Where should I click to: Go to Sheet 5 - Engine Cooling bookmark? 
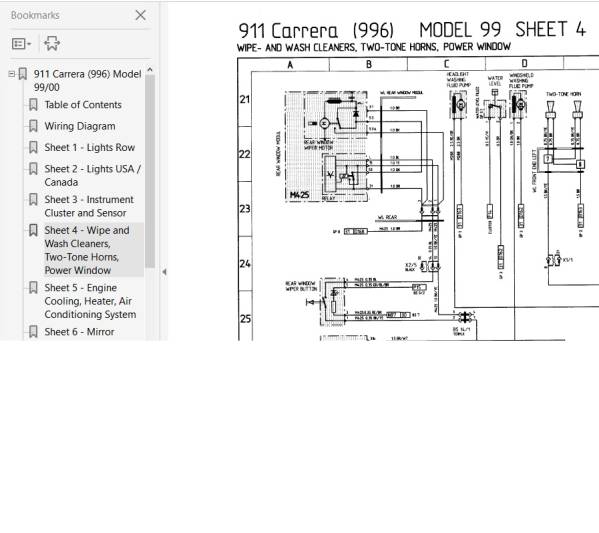pyautogui.click(x=90, y=301)
